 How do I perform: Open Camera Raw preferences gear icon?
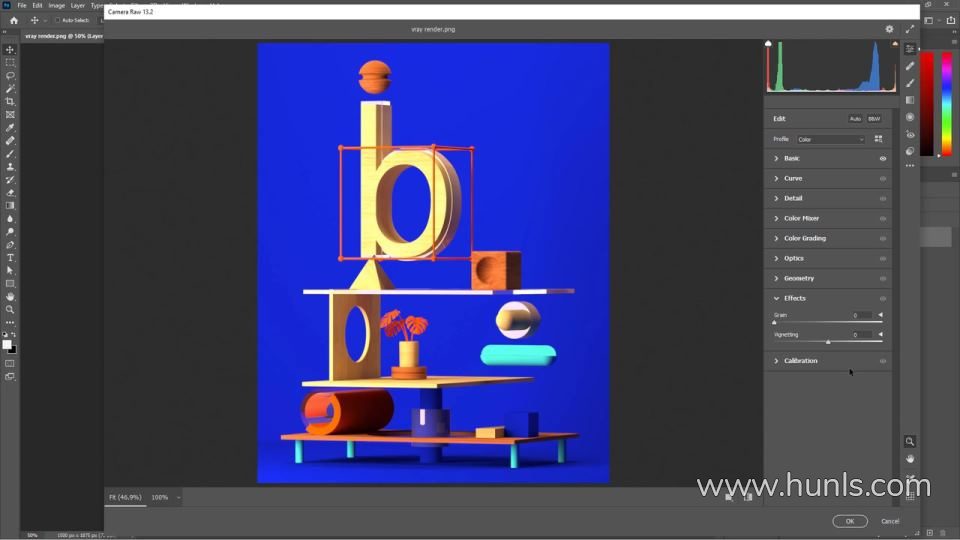pyautogui.click(x=889, y=29)
